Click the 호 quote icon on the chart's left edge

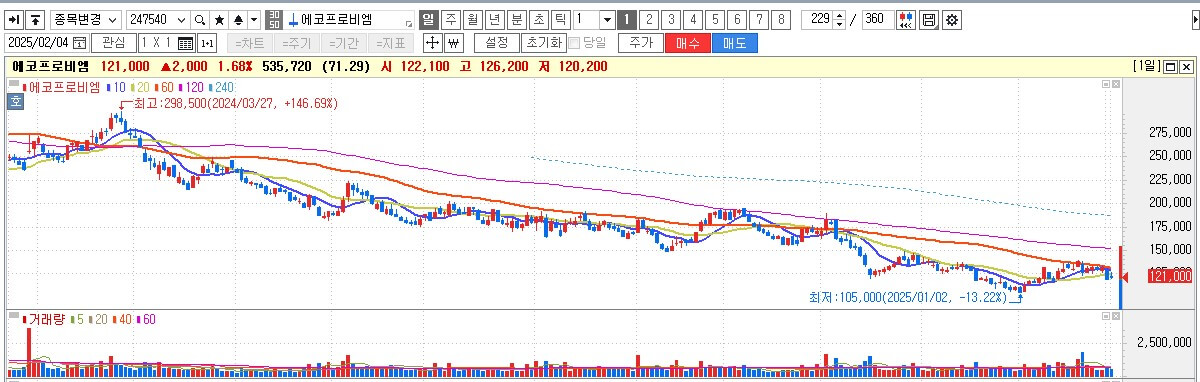pyautogui.click(x=15, y=101)
